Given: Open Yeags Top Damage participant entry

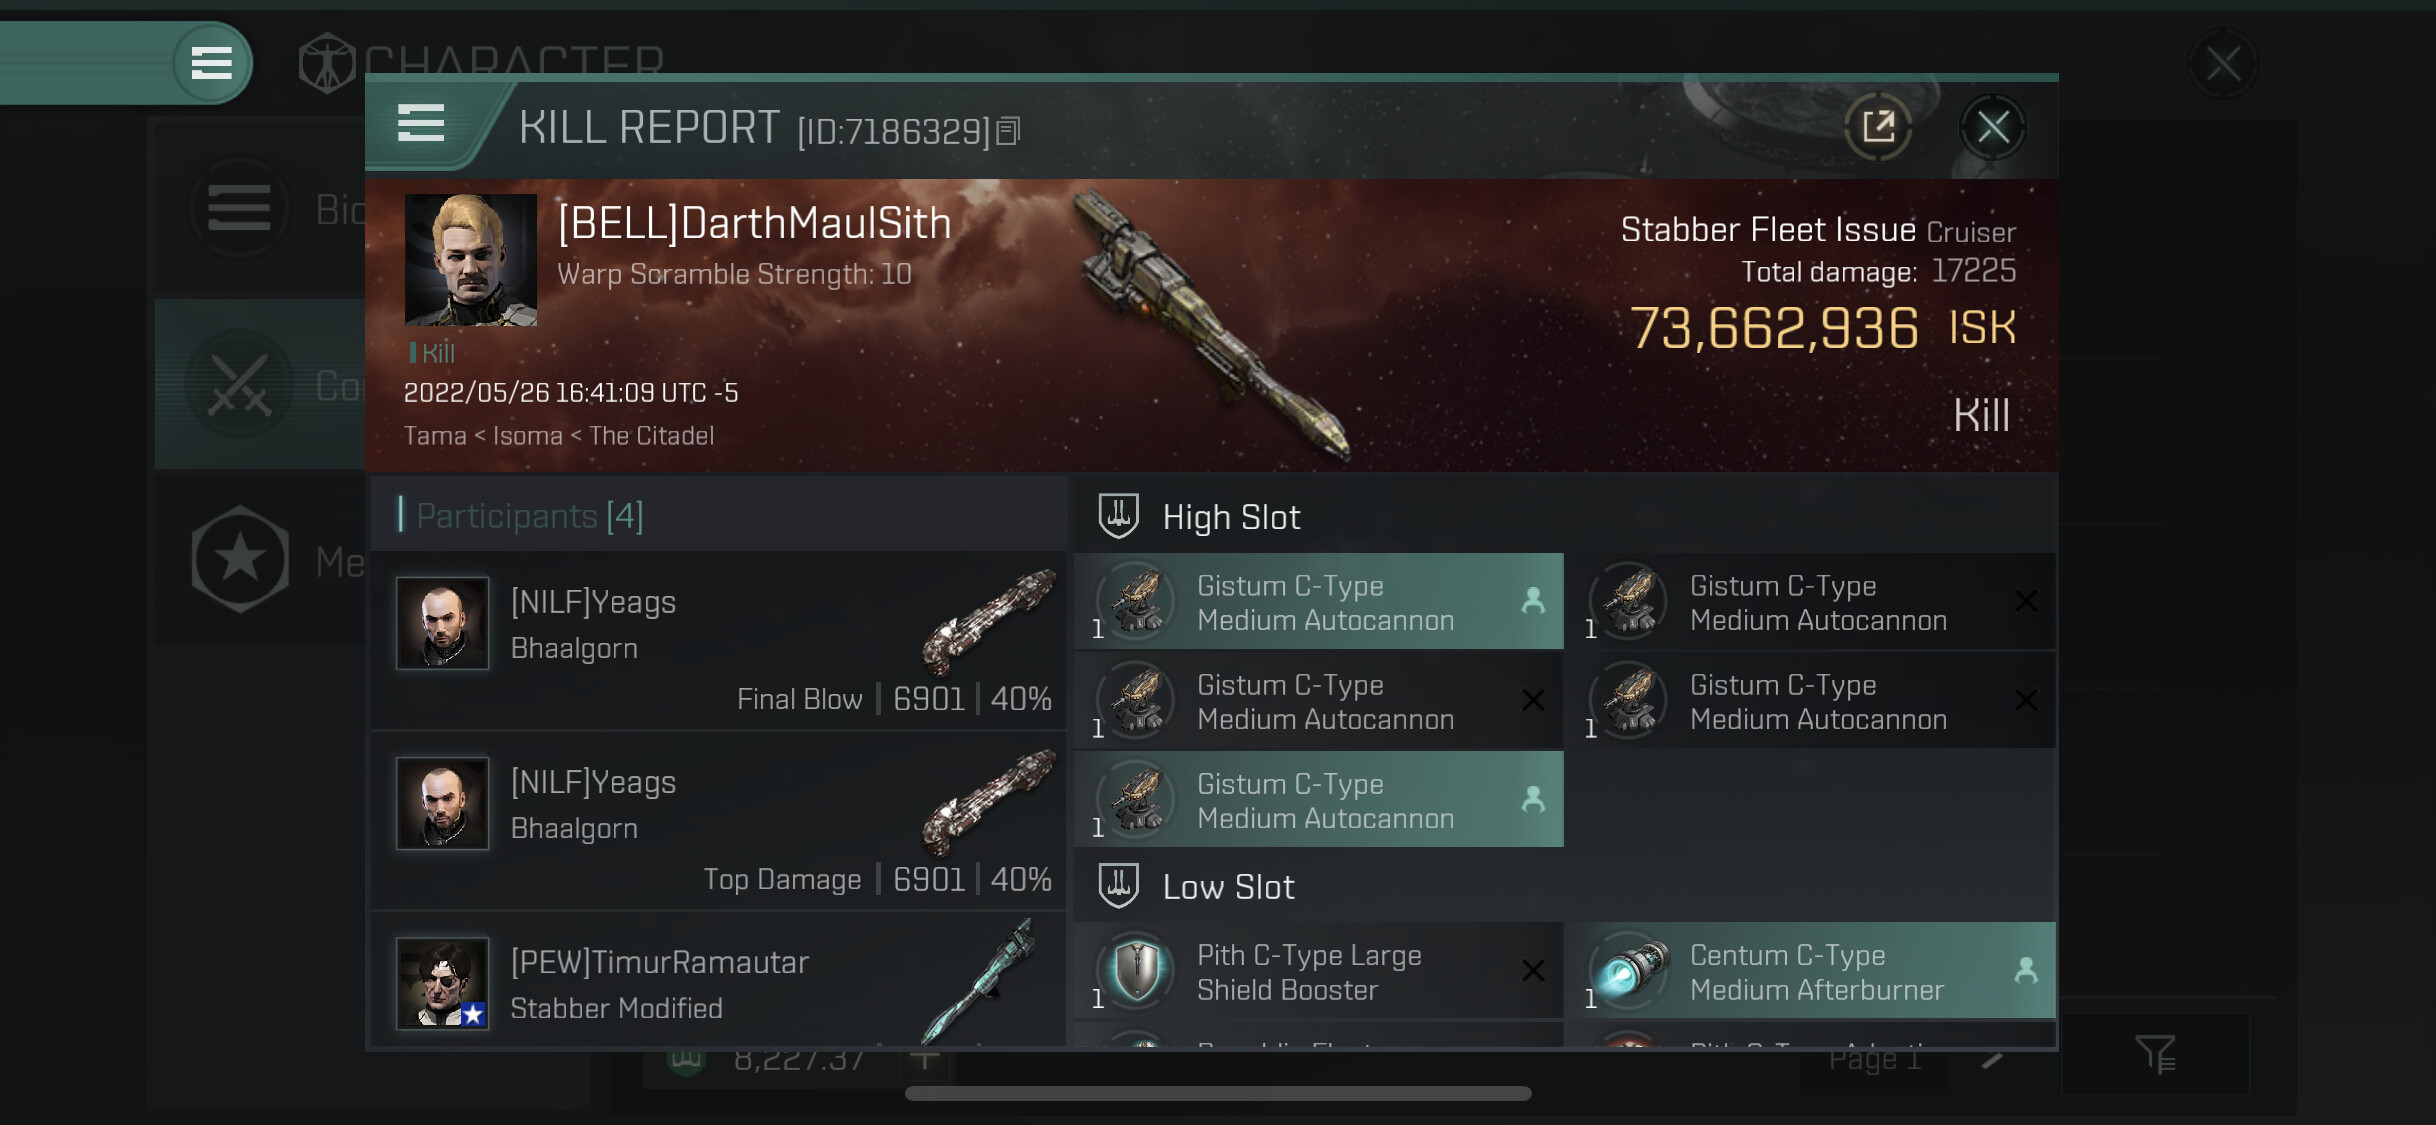Looking at the screenshot, I should [x=718, y=821].
